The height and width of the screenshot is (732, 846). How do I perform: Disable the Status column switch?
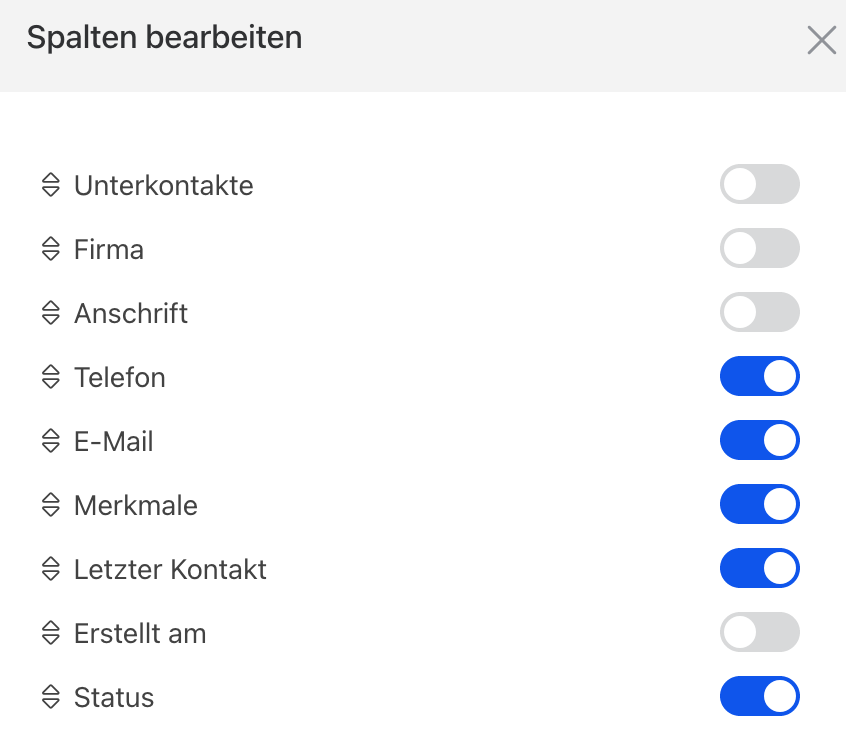tap(759, 697)
